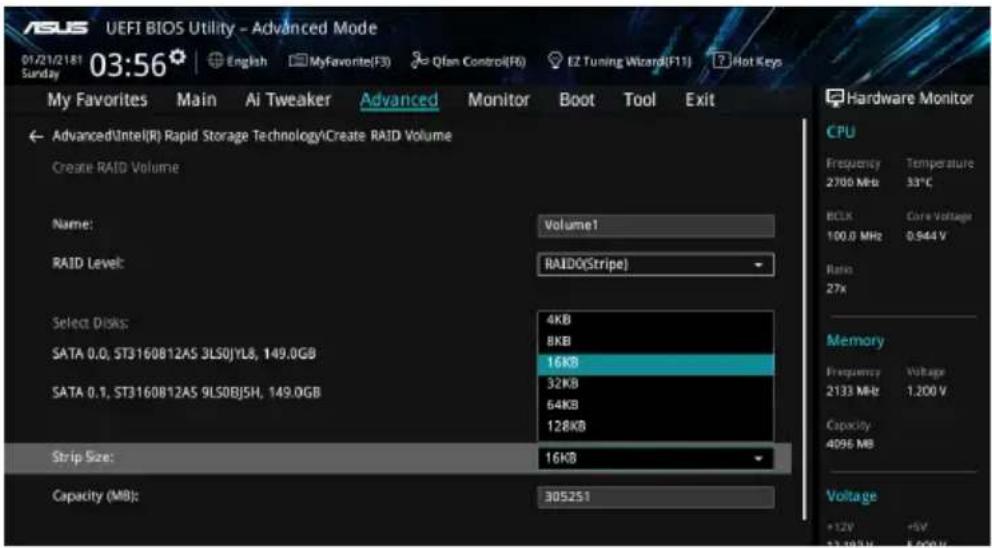Click CPU temperature value 33°C
This screenshot has width=992, height=548.
(x=919, y=182)
